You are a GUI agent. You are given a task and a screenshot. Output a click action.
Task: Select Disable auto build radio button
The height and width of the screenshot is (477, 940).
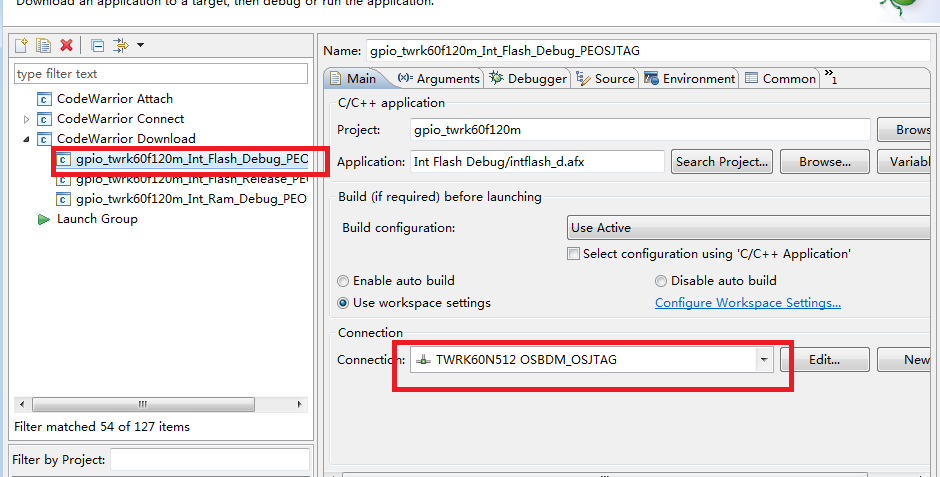661,281
